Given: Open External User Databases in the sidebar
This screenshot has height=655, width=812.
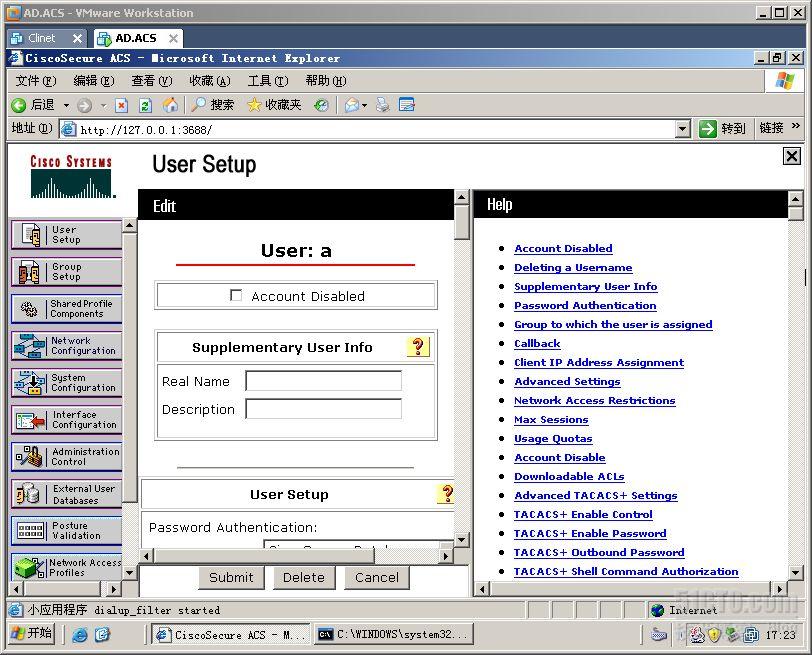Looking at the screenshot, I should click(66, 494).
